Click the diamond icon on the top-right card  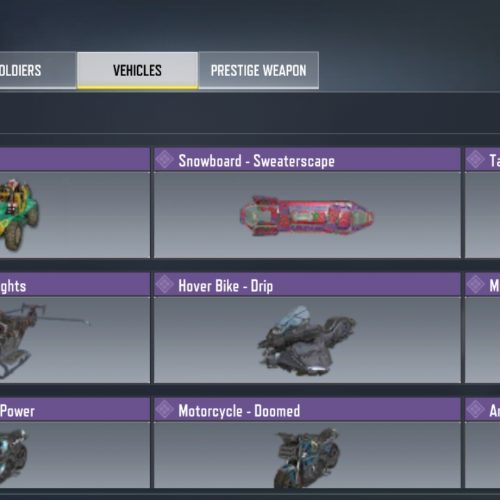[x=475, y=159]
